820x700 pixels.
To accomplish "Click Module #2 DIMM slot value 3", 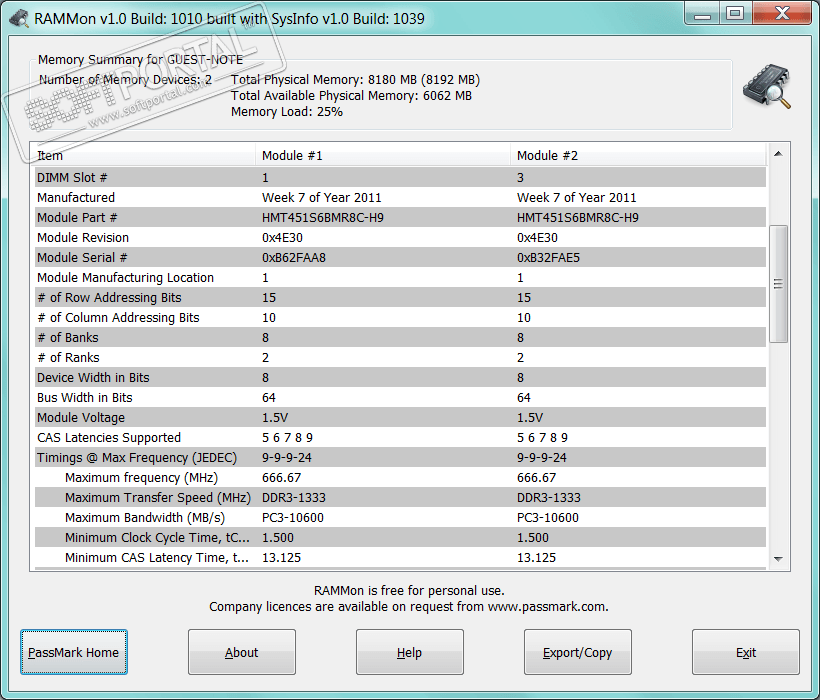I will (x=520, y=178).
